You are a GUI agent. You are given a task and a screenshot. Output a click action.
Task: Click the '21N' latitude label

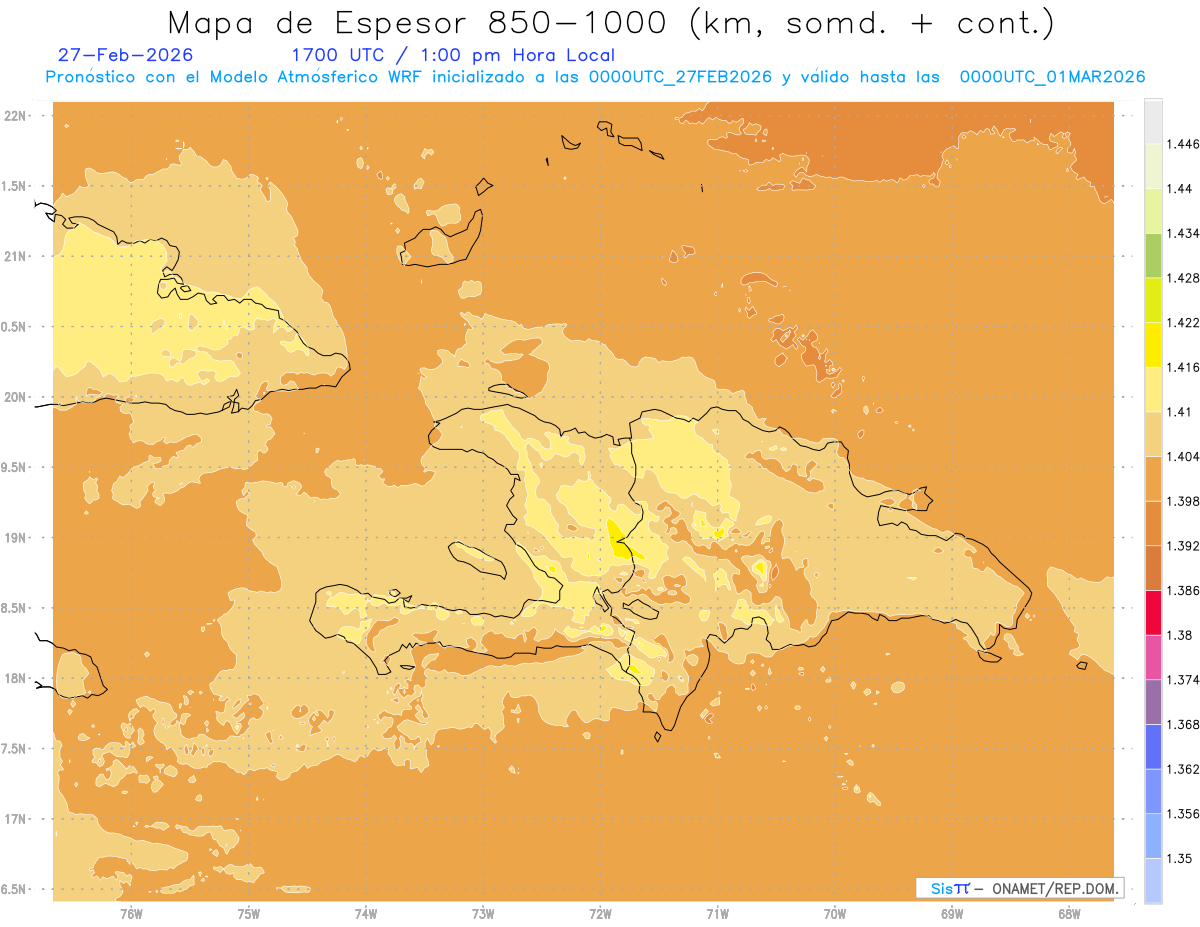pos(16,256)
